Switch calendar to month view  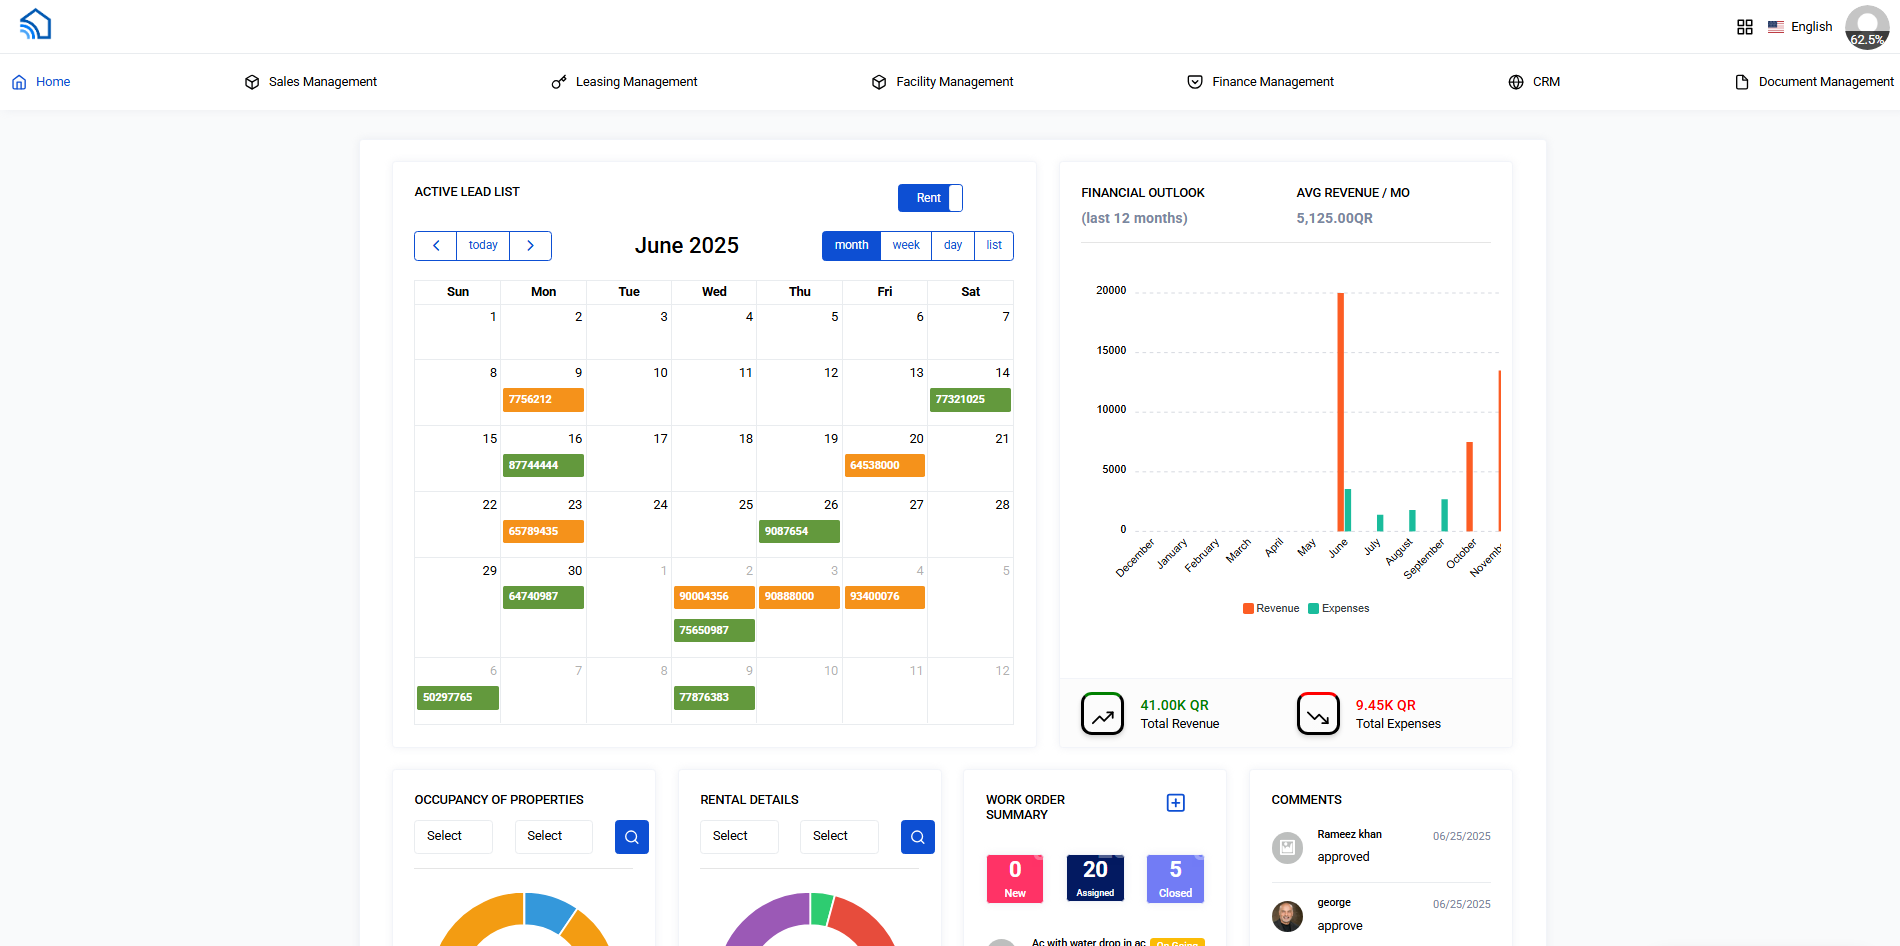tap(852, 246)
